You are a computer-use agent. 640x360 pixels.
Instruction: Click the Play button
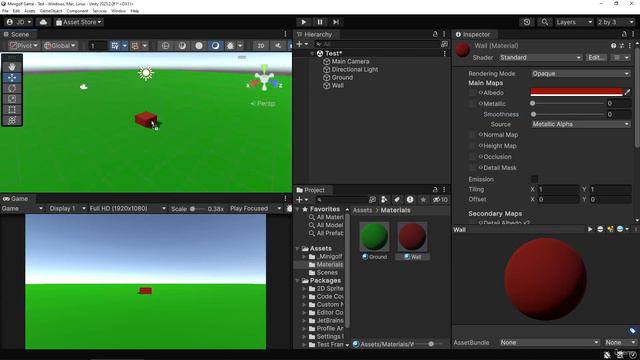tap(303, 22)
